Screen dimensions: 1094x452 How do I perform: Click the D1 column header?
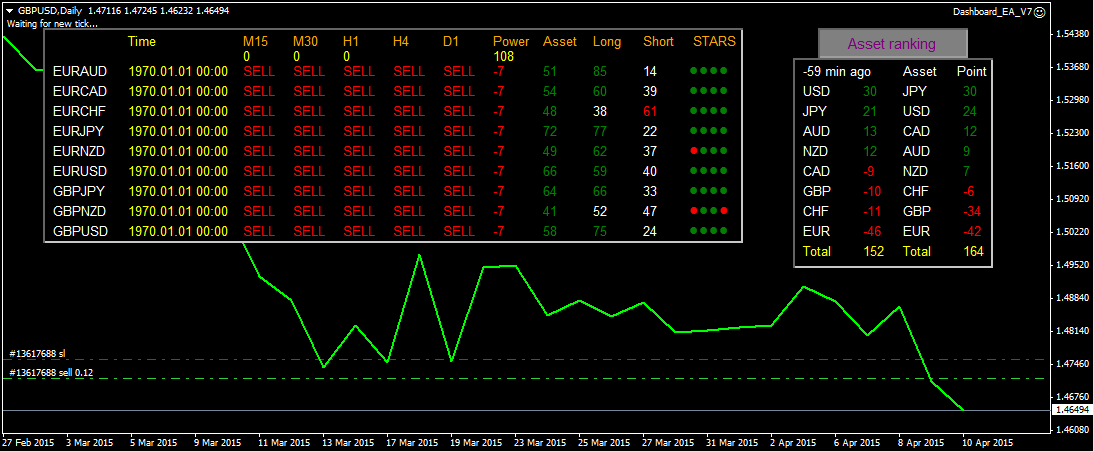[x=451, y=42]
